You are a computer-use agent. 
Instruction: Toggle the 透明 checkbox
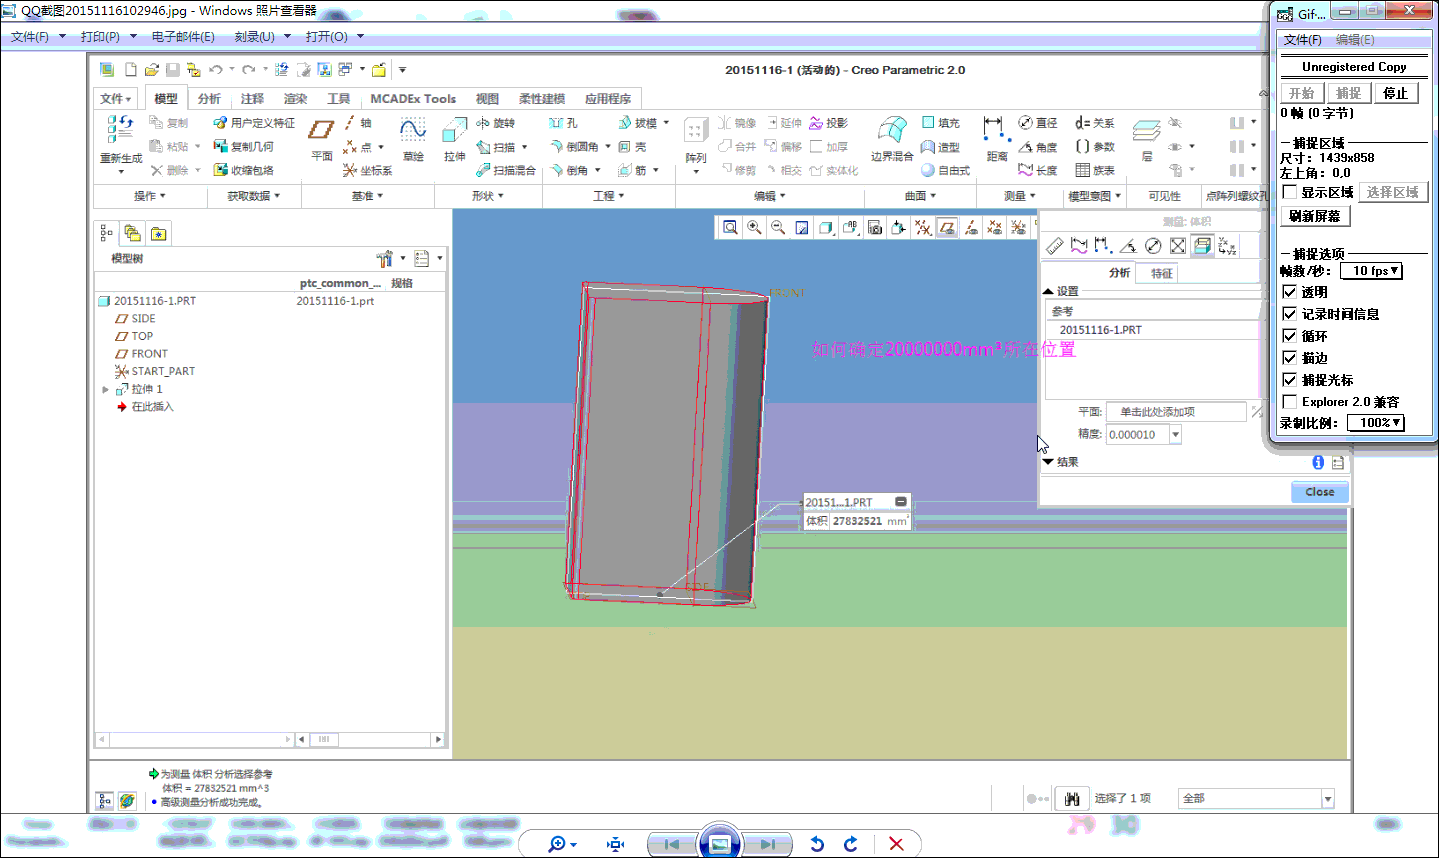pyautogui.click(x=1290, y=292)
